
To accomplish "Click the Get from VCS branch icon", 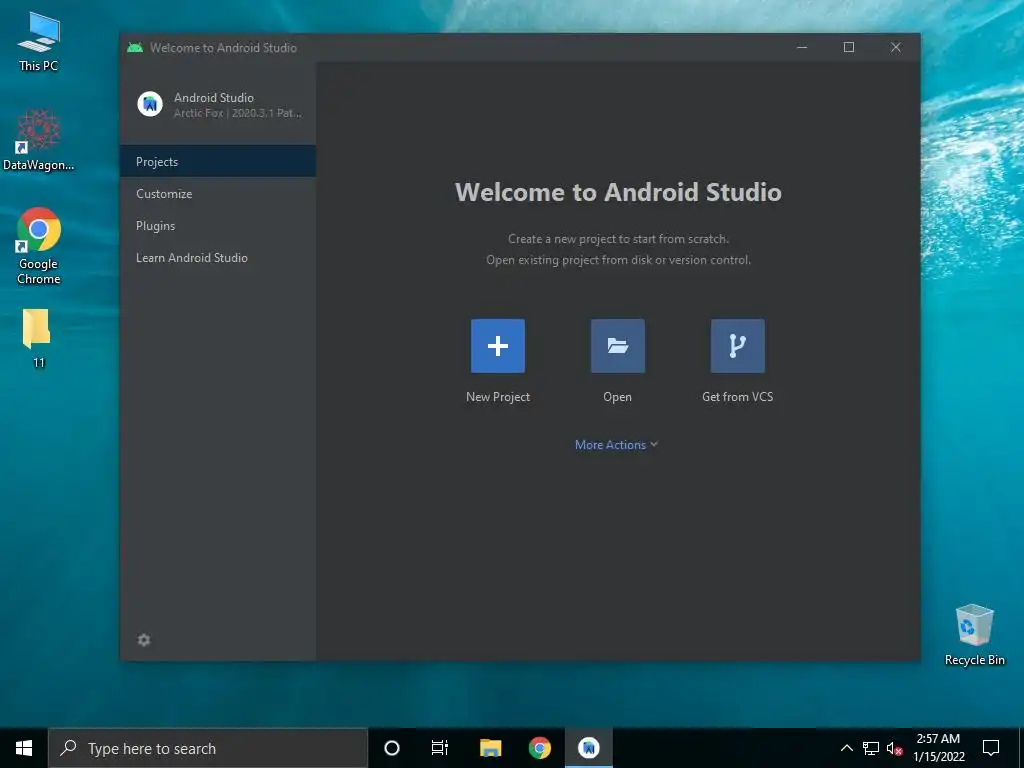I will tap(737, 345).
